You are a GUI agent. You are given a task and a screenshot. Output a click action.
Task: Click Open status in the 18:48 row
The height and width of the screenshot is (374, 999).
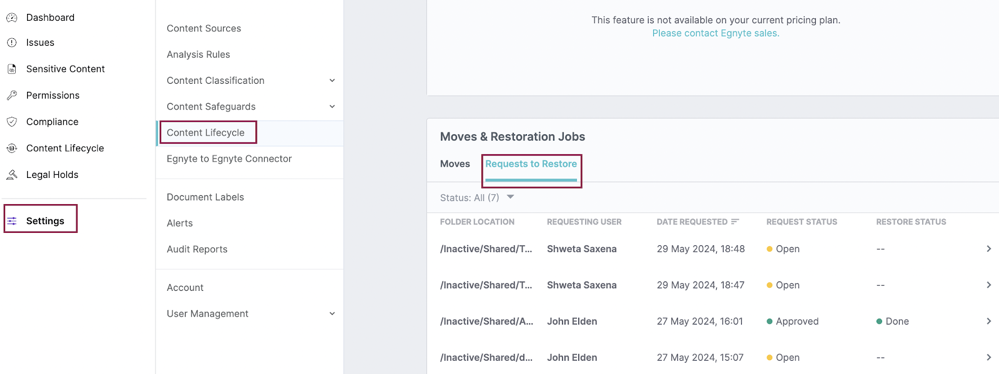tap(783, 249)
